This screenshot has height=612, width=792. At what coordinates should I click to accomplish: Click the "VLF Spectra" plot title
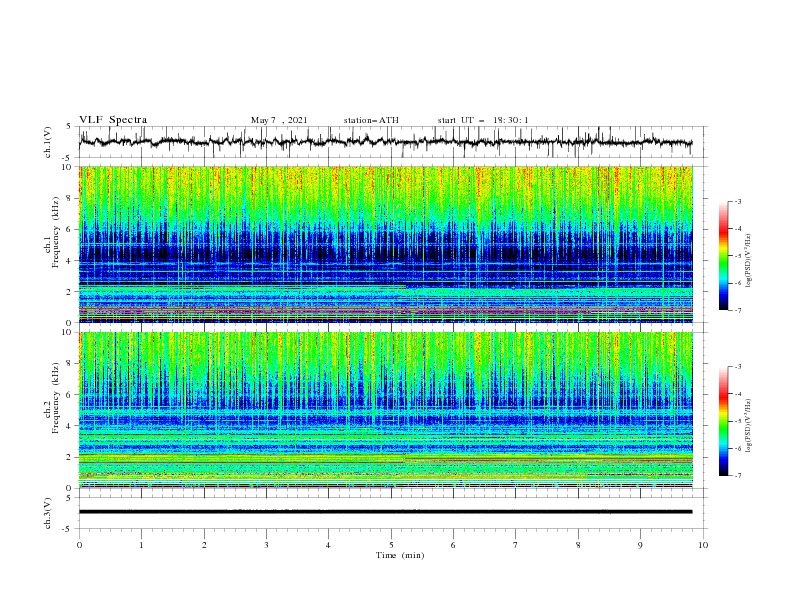(x=113, y=120)
